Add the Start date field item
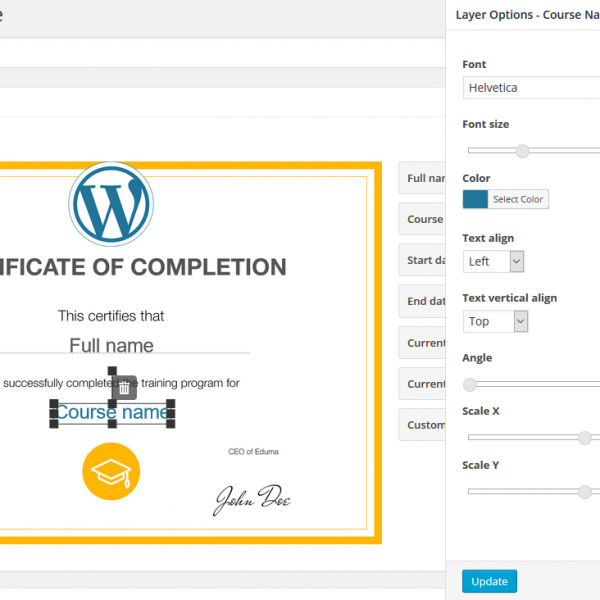The height and width of the screenshot is (600, 600). 424,260
